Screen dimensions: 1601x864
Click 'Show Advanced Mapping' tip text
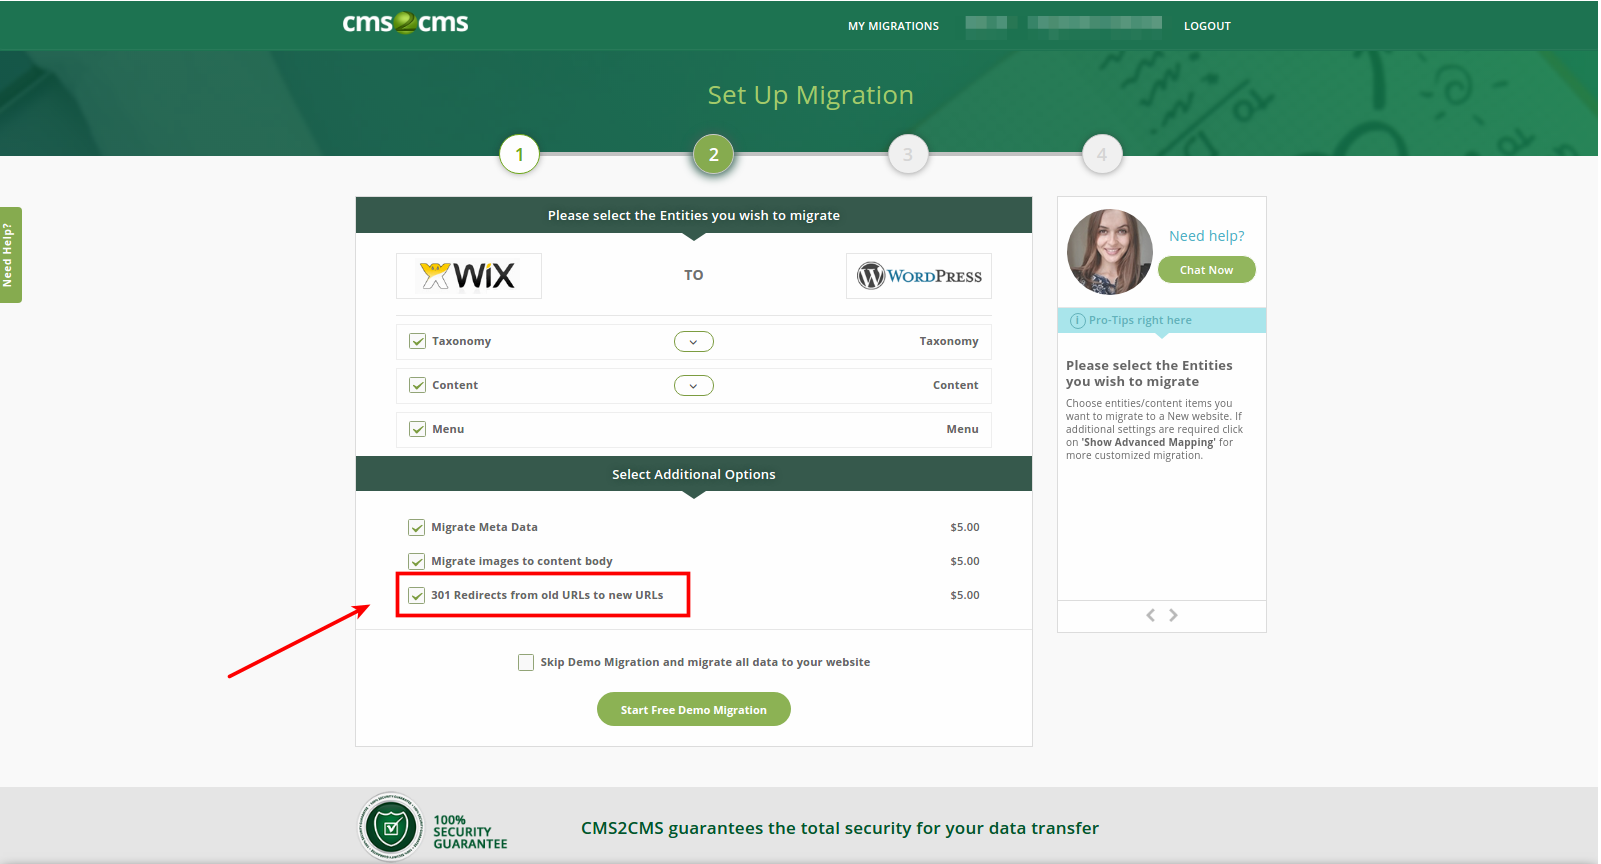pyautogui.click(x=1149, y=443)
